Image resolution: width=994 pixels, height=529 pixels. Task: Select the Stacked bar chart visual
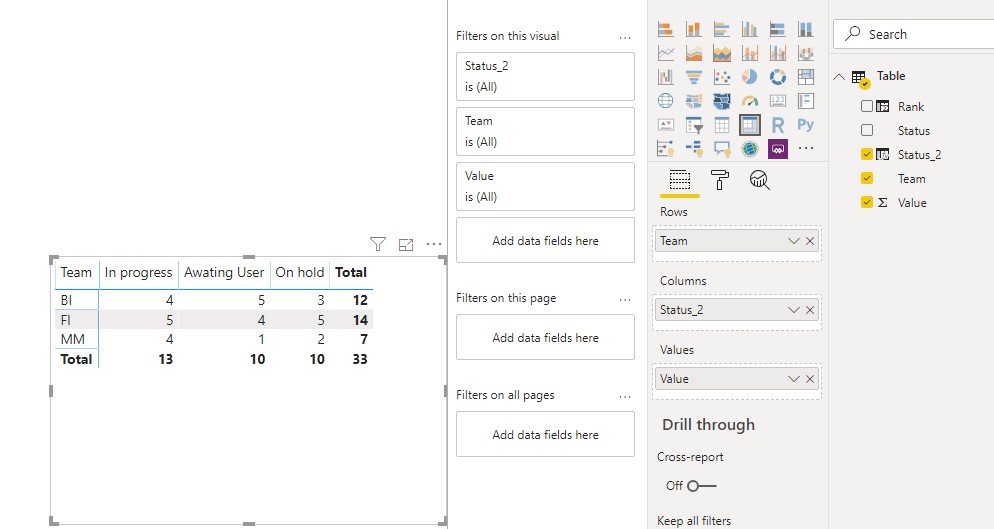point(666,29)
